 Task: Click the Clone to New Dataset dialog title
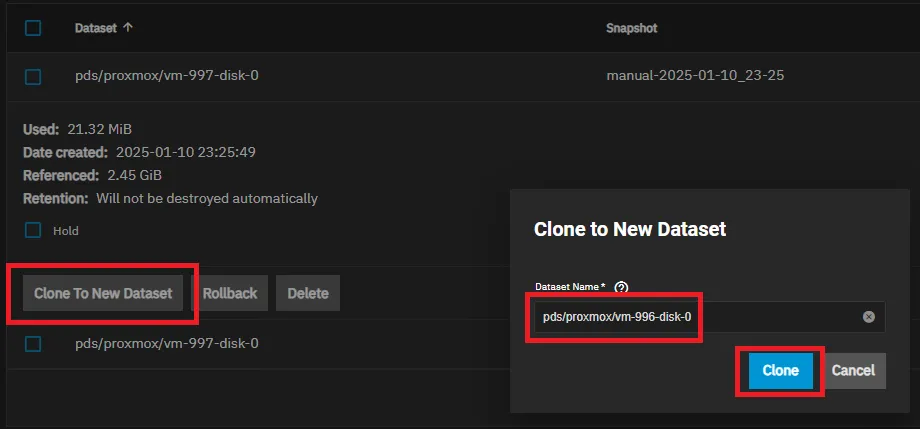pyautogui.click(x=630, y=229)
